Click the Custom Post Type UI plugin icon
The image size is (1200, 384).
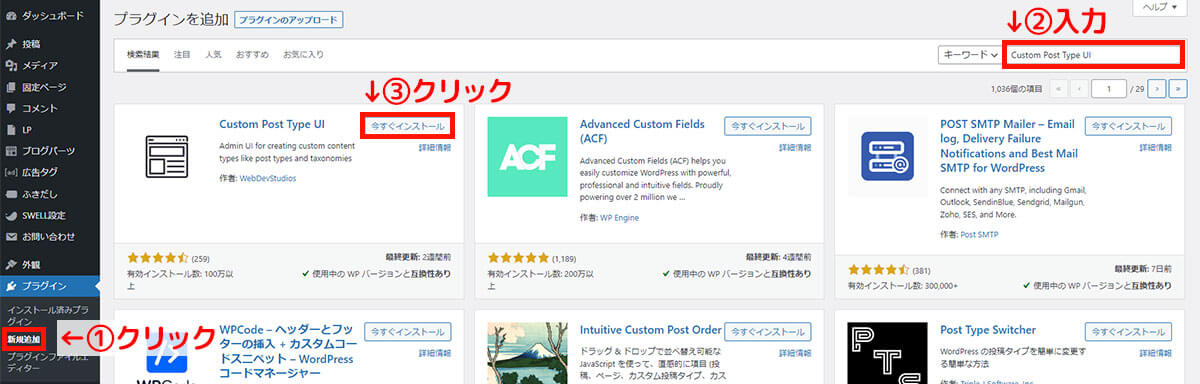(166, 158)
